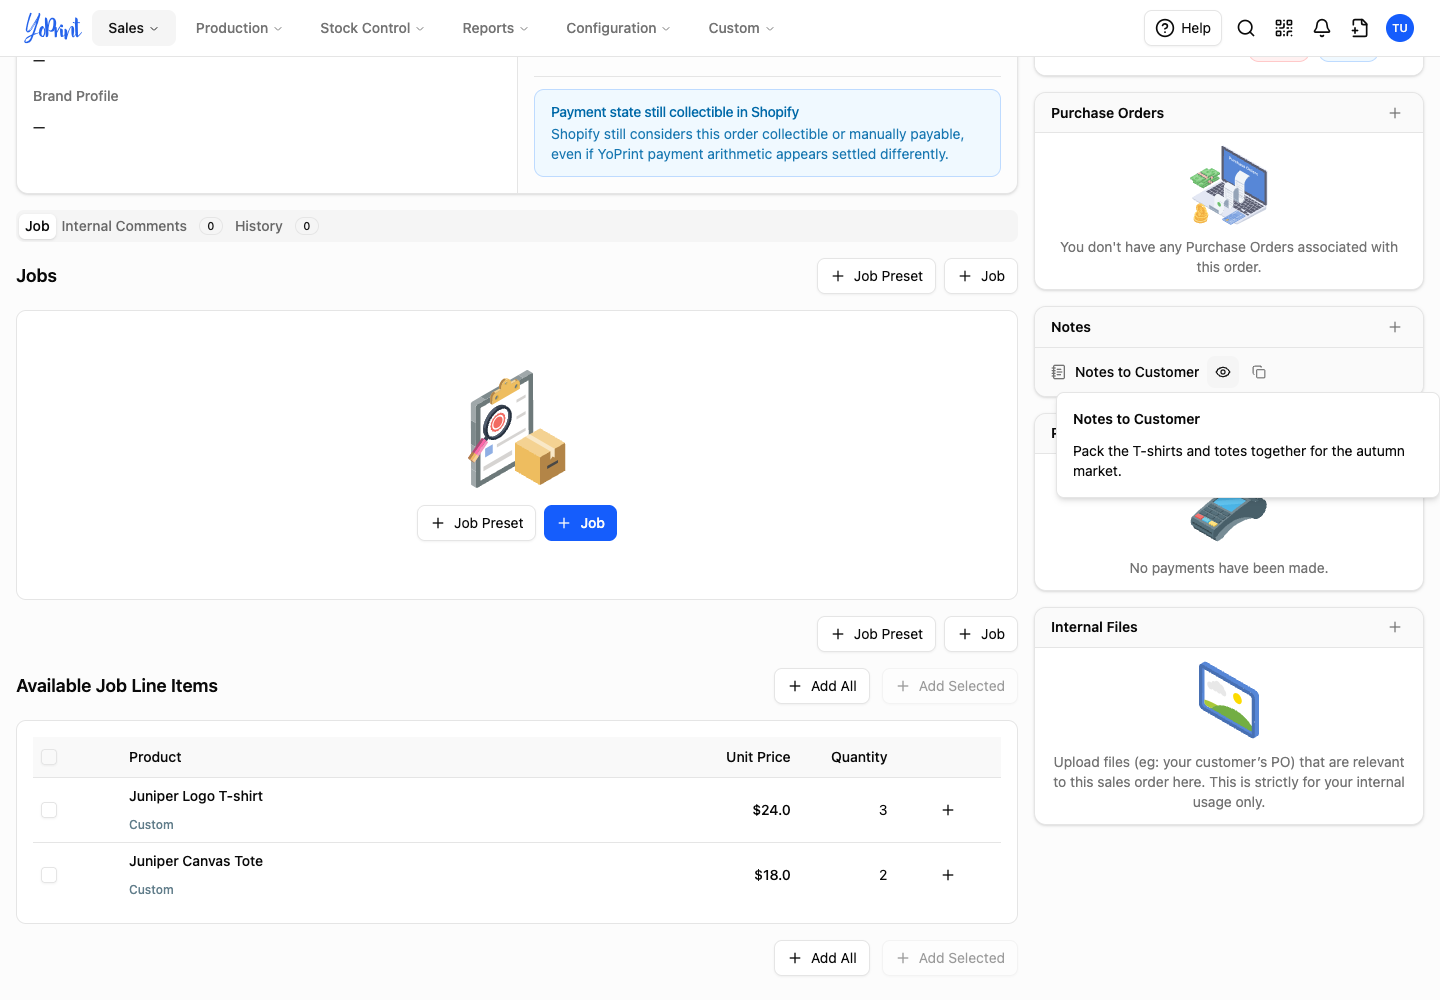This screenshot has height=1000, width=1440.
Task: Toggle Notes to Customer visibility eye
Action: (x=1223, y=372)
